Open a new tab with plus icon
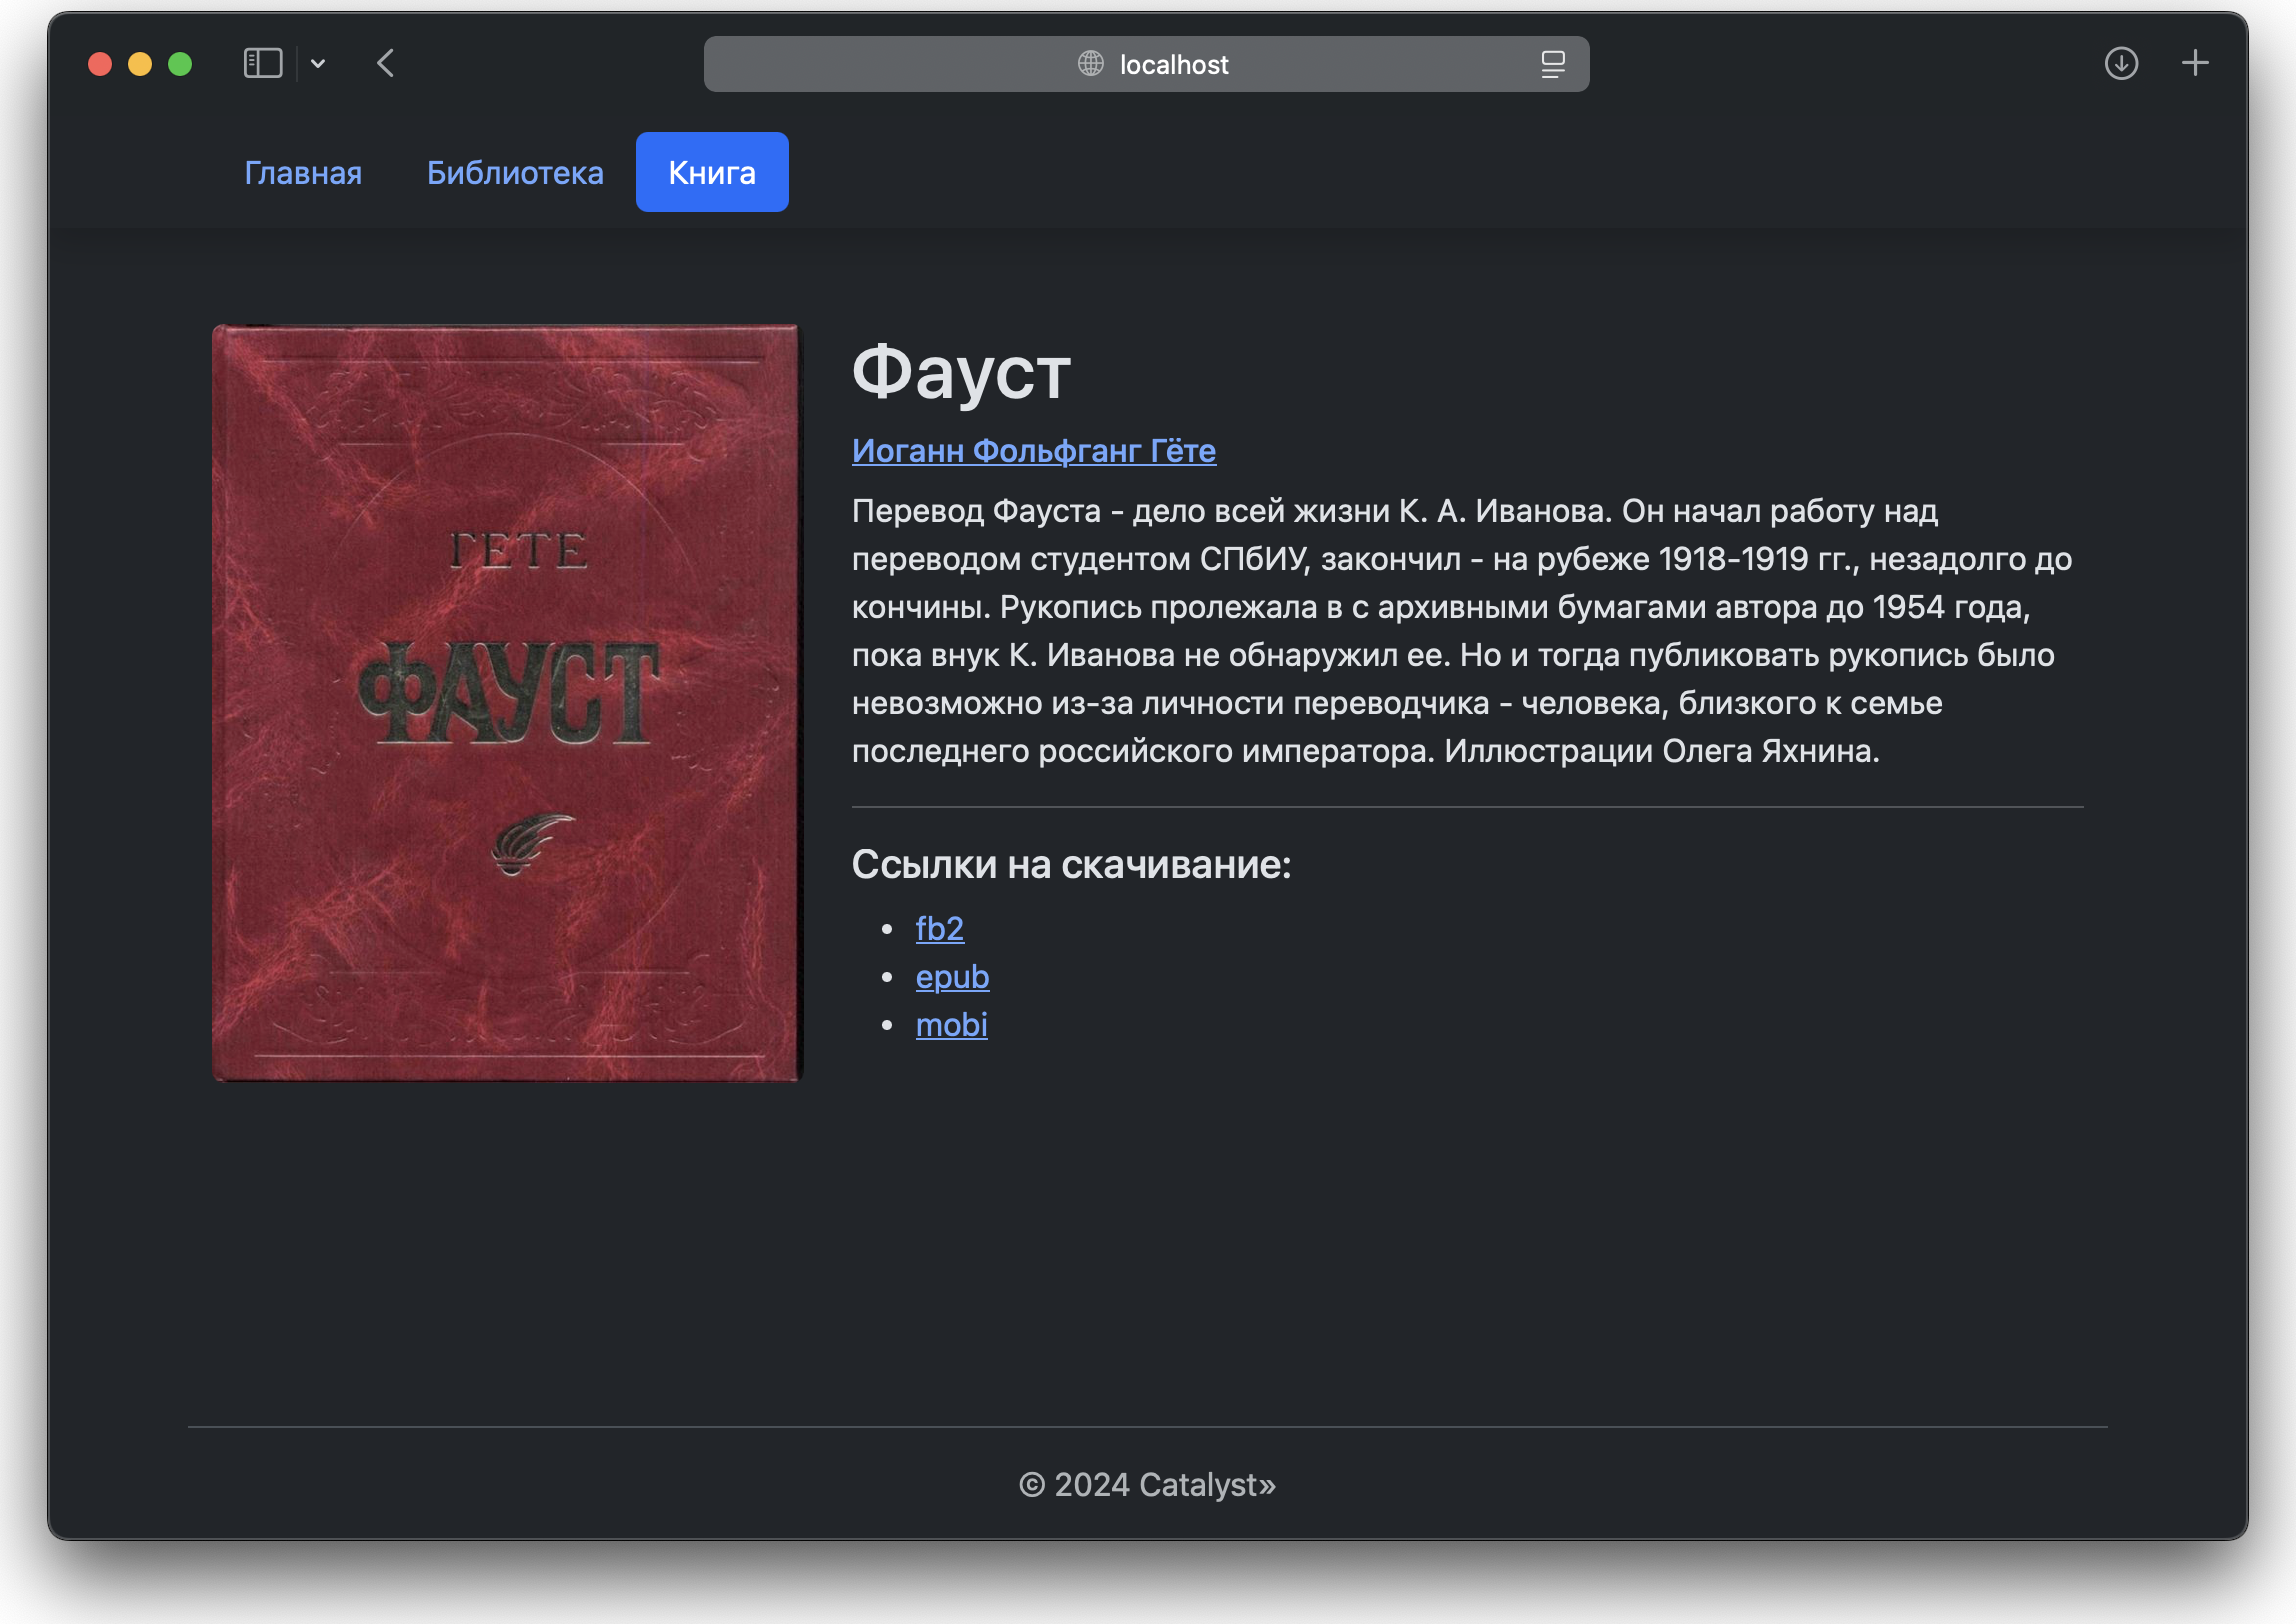Screen dimensions: 2296x1624 [2195, 64]
